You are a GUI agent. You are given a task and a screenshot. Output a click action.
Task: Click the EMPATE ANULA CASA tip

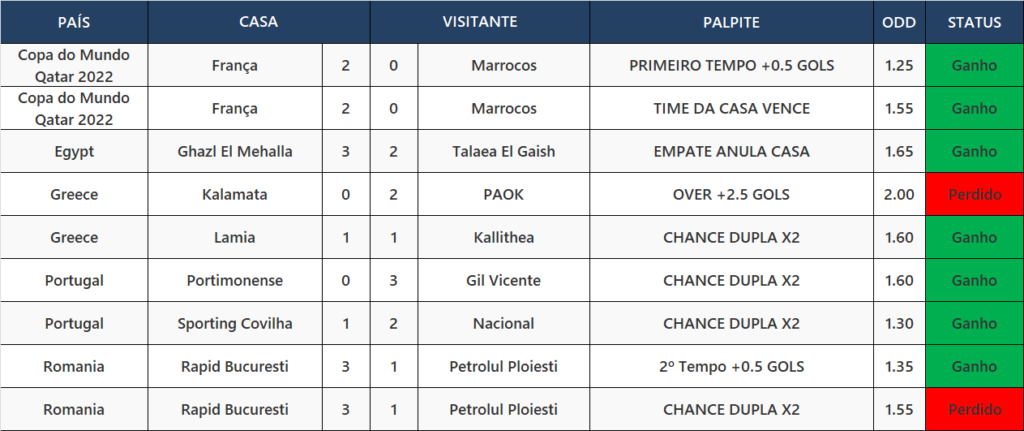click(731, 152)
